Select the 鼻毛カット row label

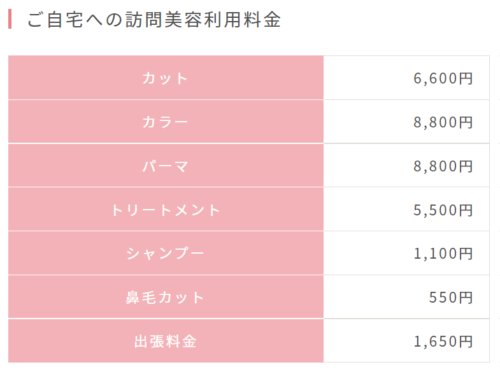[166, 297]
